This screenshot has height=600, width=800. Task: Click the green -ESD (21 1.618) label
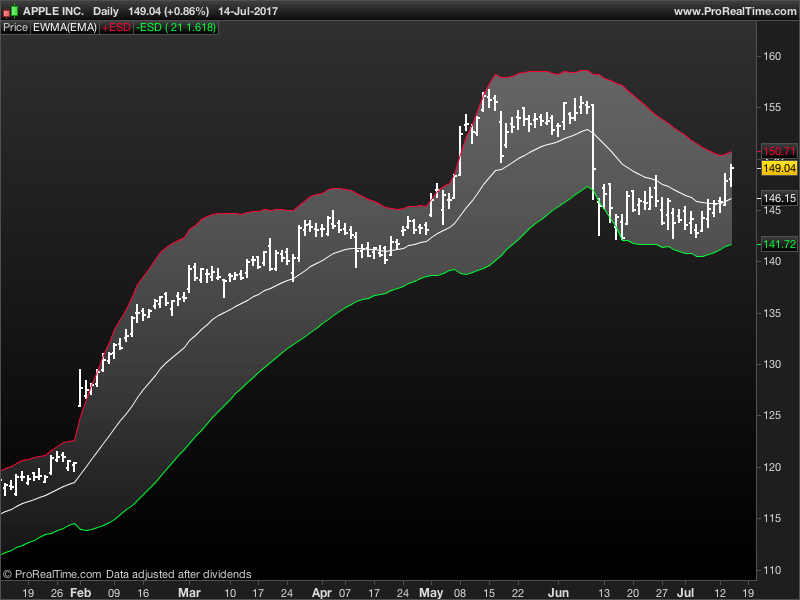click(176, 28)
